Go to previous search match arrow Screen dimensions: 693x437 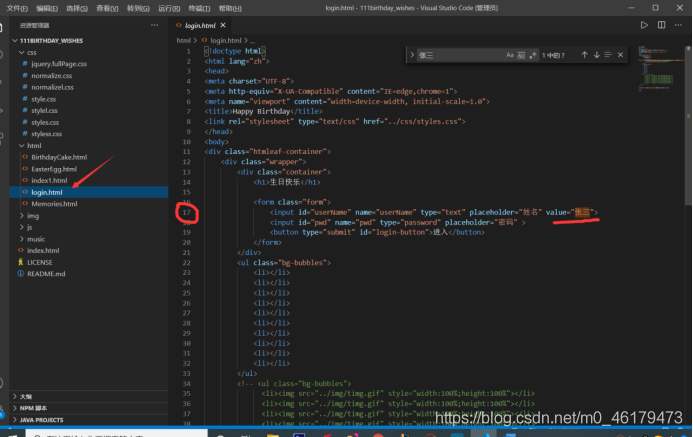584,55
